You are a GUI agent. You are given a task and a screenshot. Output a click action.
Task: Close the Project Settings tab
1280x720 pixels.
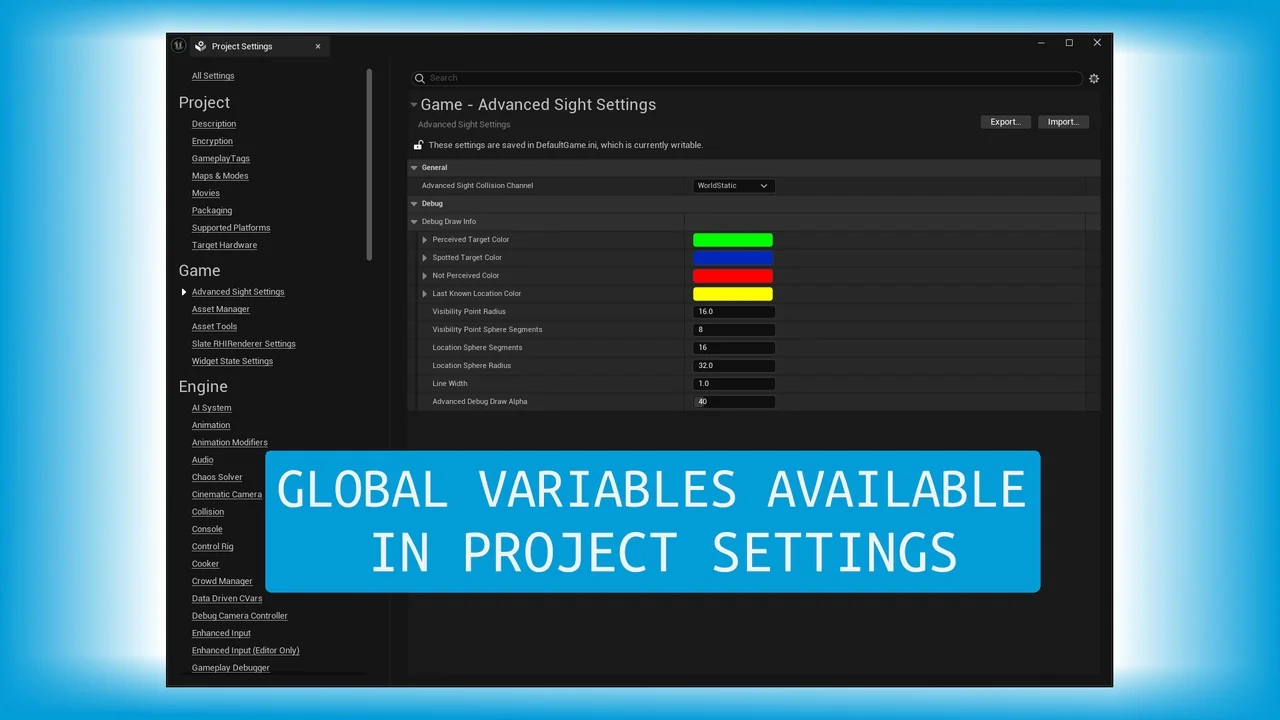318,46
